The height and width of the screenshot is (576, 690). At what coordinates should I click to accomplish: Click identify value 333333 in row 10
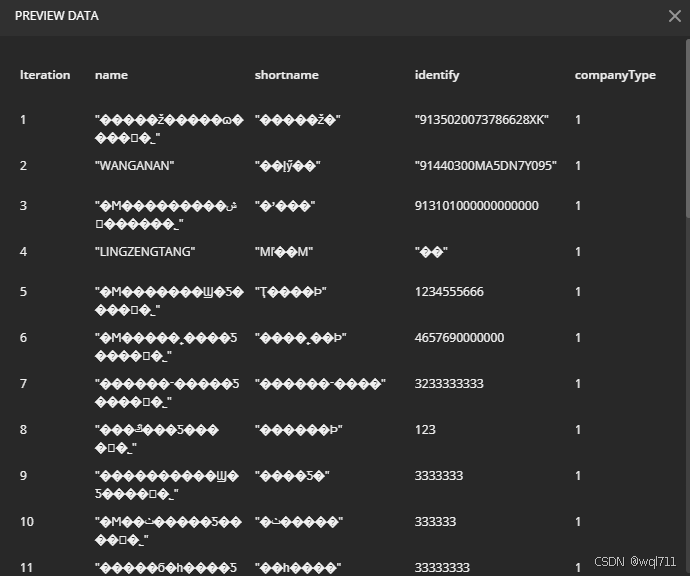pos(435,522)
